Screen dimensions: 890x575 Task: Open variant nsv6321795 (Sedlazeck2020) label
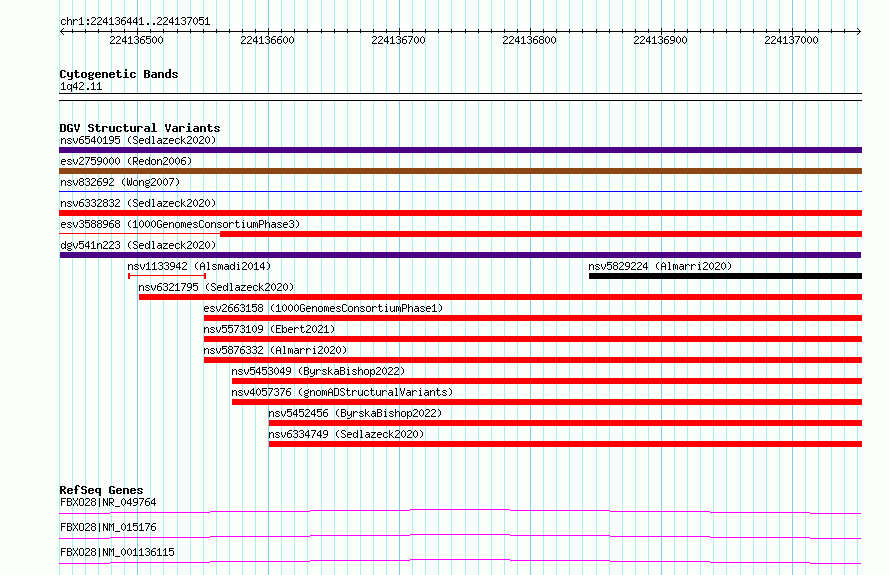216,287
